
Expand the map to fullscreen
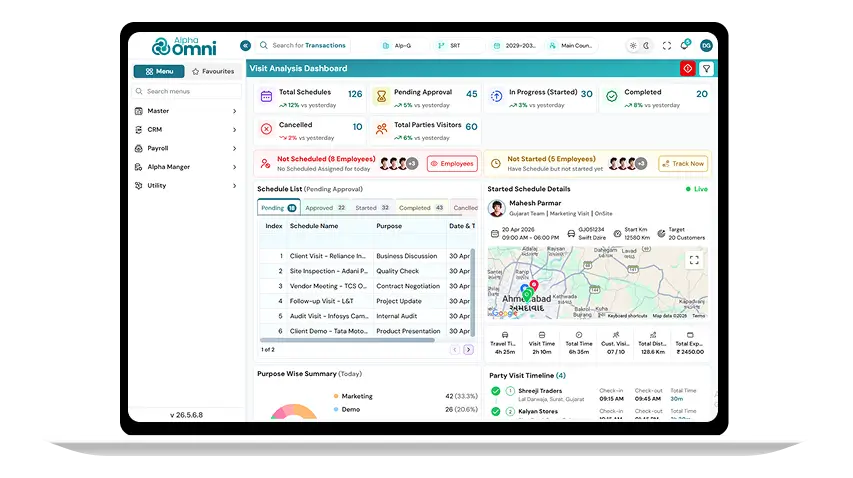[x=694, y=260]
